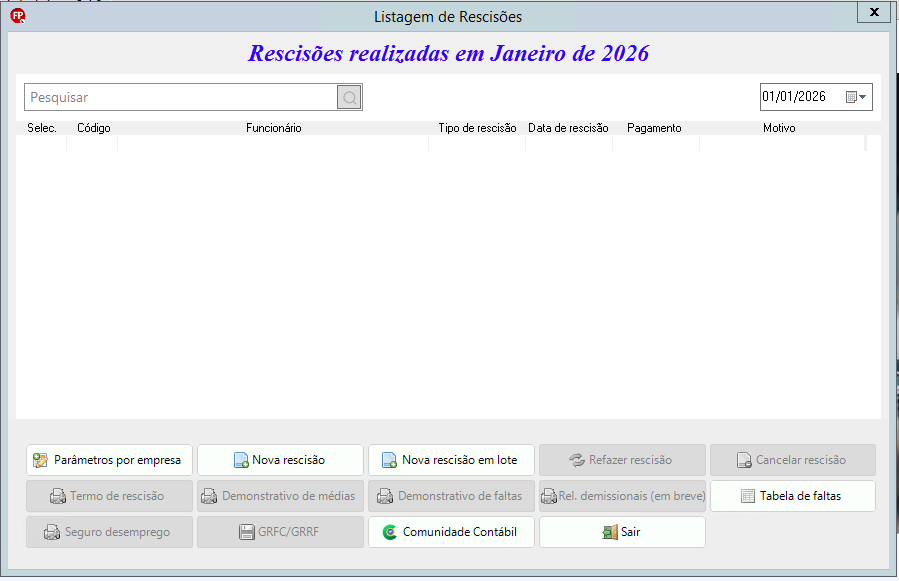Image resolution: width=899 pixels, height=581 pixels.
Task: Open Tabela de faltas
Action: 793,496
